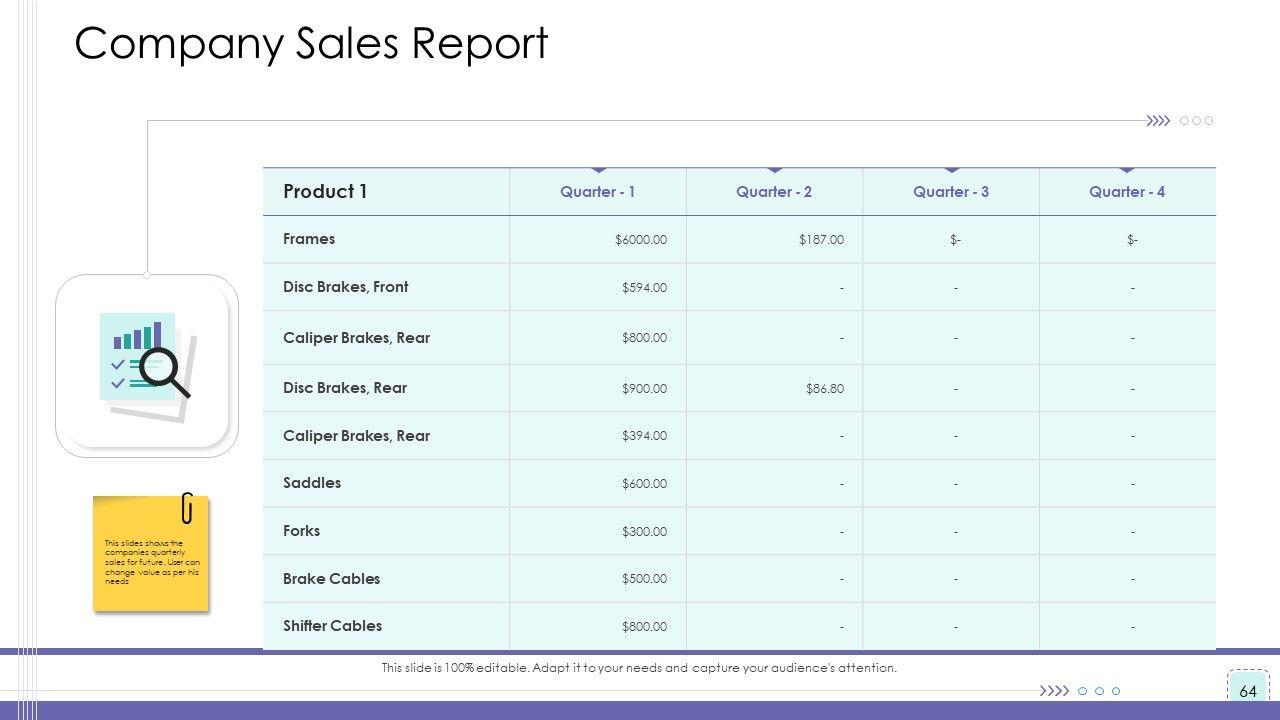Select the $187.00 Frames Quarter 2 cell

(x=821, y=240)
